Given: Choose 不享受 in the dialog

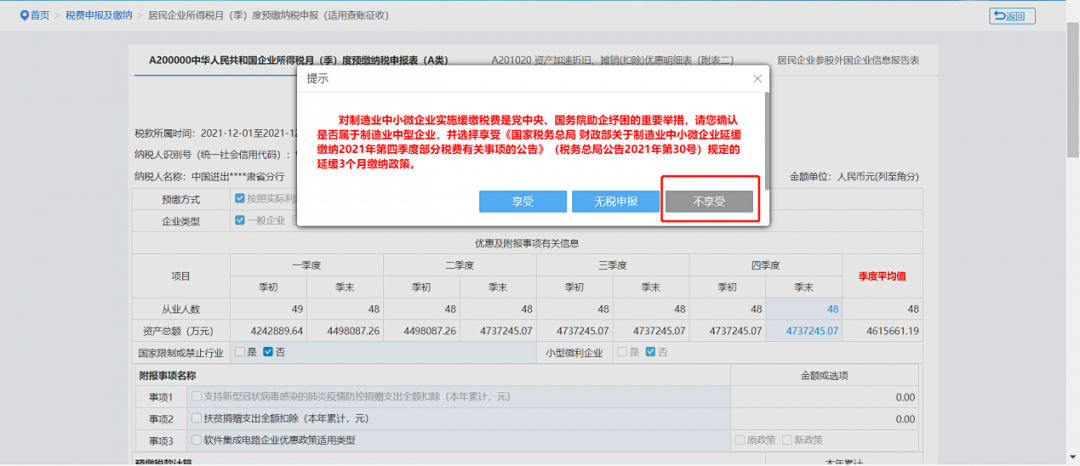Looking at the screenshot, I should click(708, 201).
